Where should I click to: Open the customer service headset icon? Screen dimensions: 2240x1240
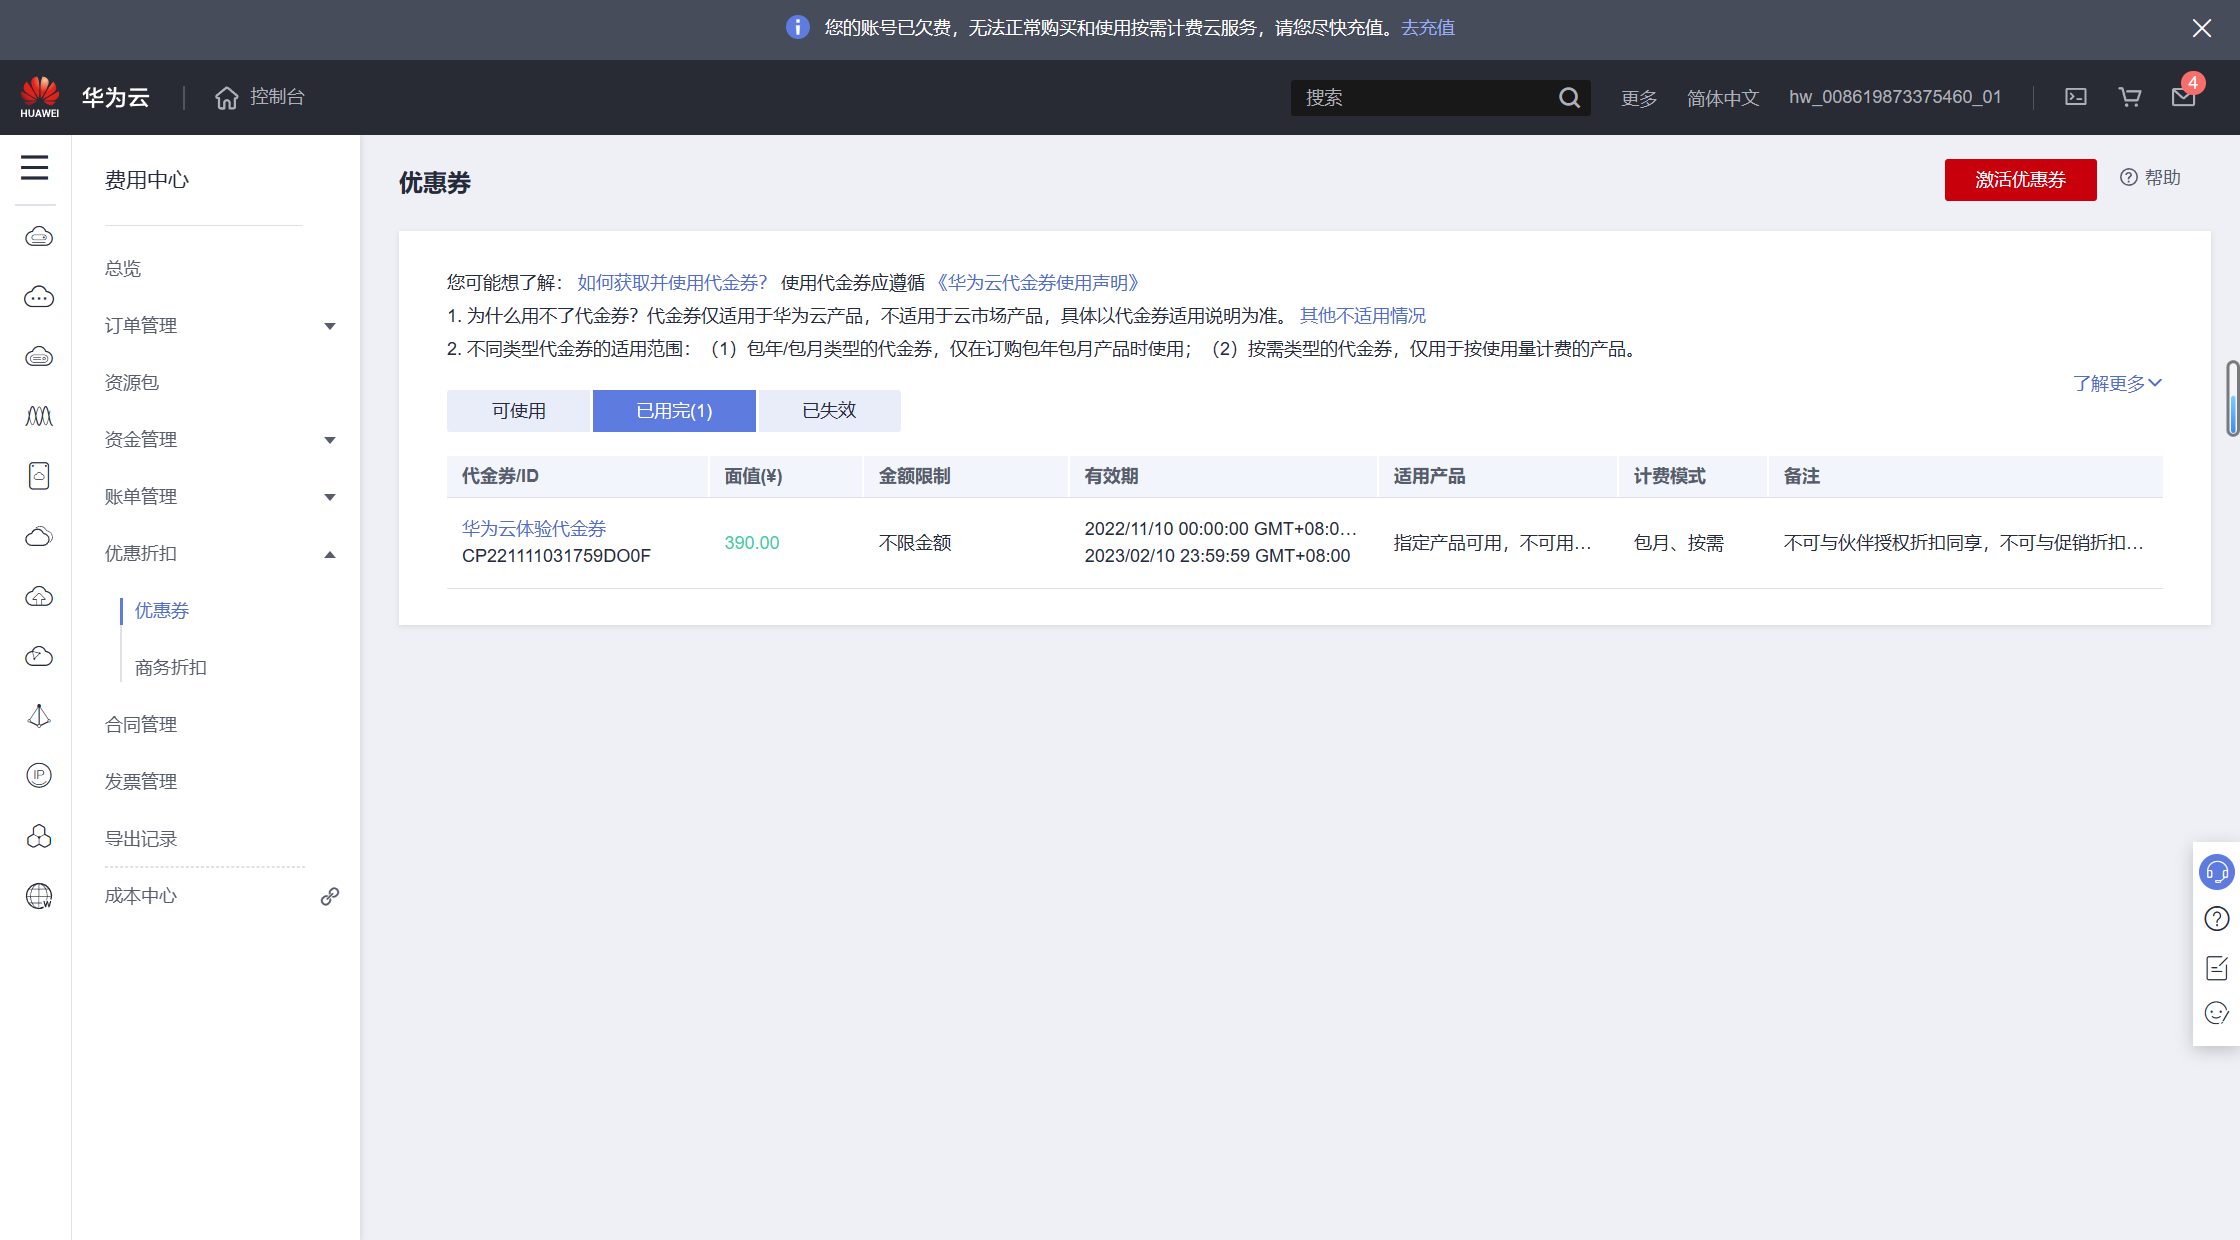2216,871
